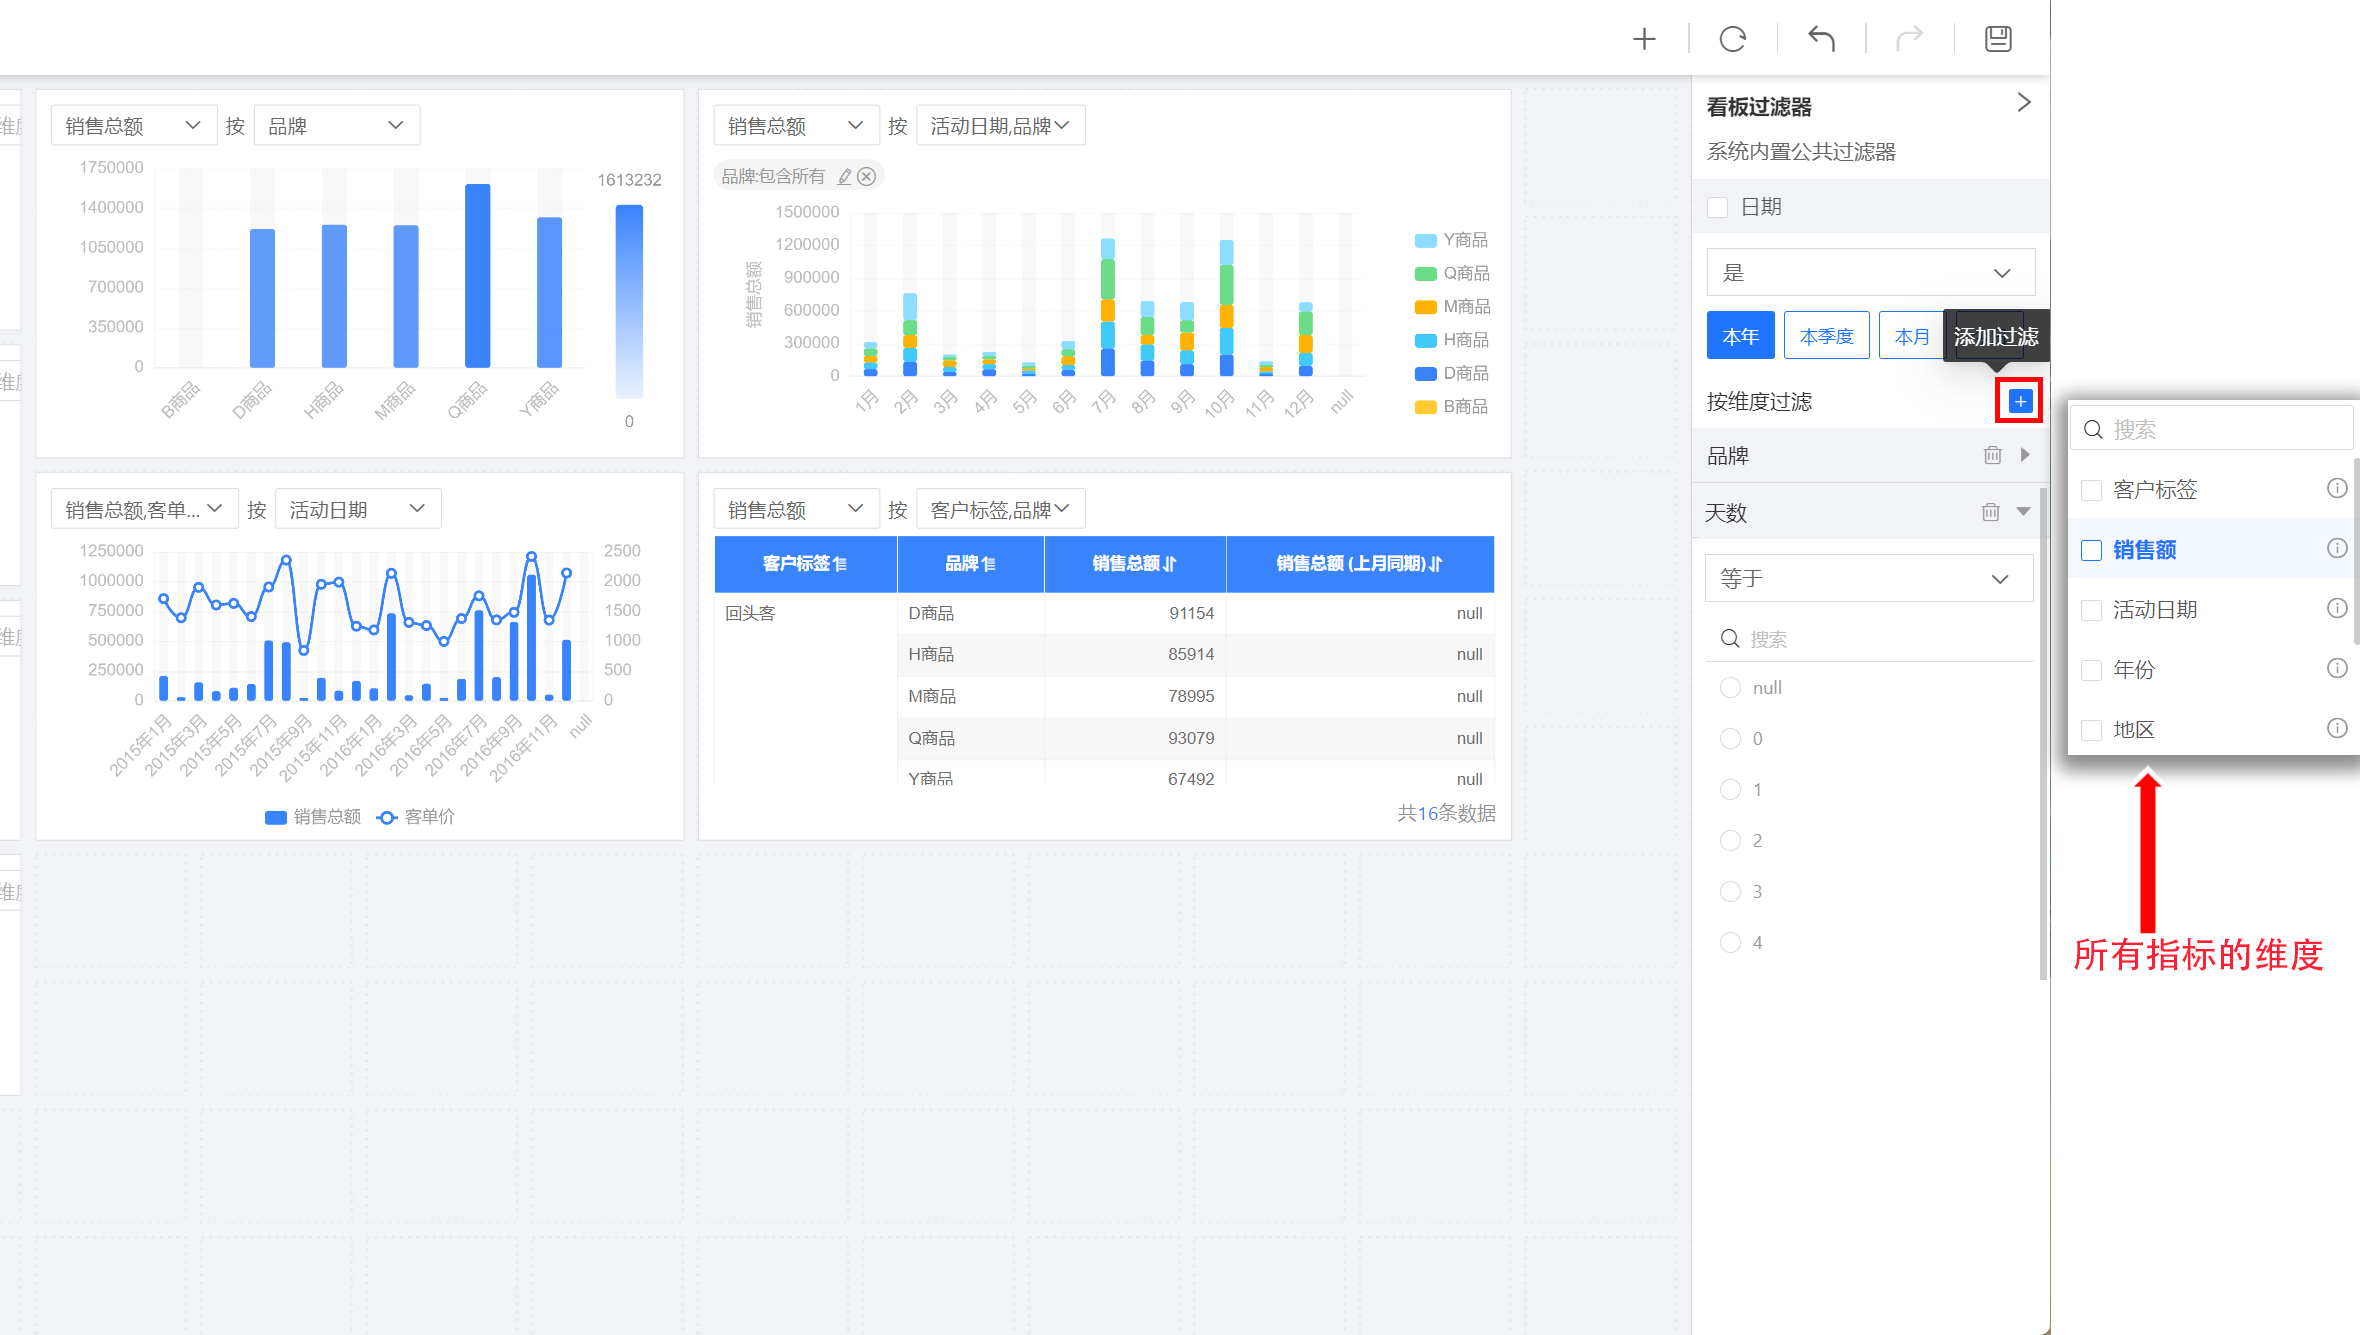Screen dimensions: 2360x1335
Task: Click the blue add-filter plus button
Action: pyautogui.click(x=2020, y=401)
